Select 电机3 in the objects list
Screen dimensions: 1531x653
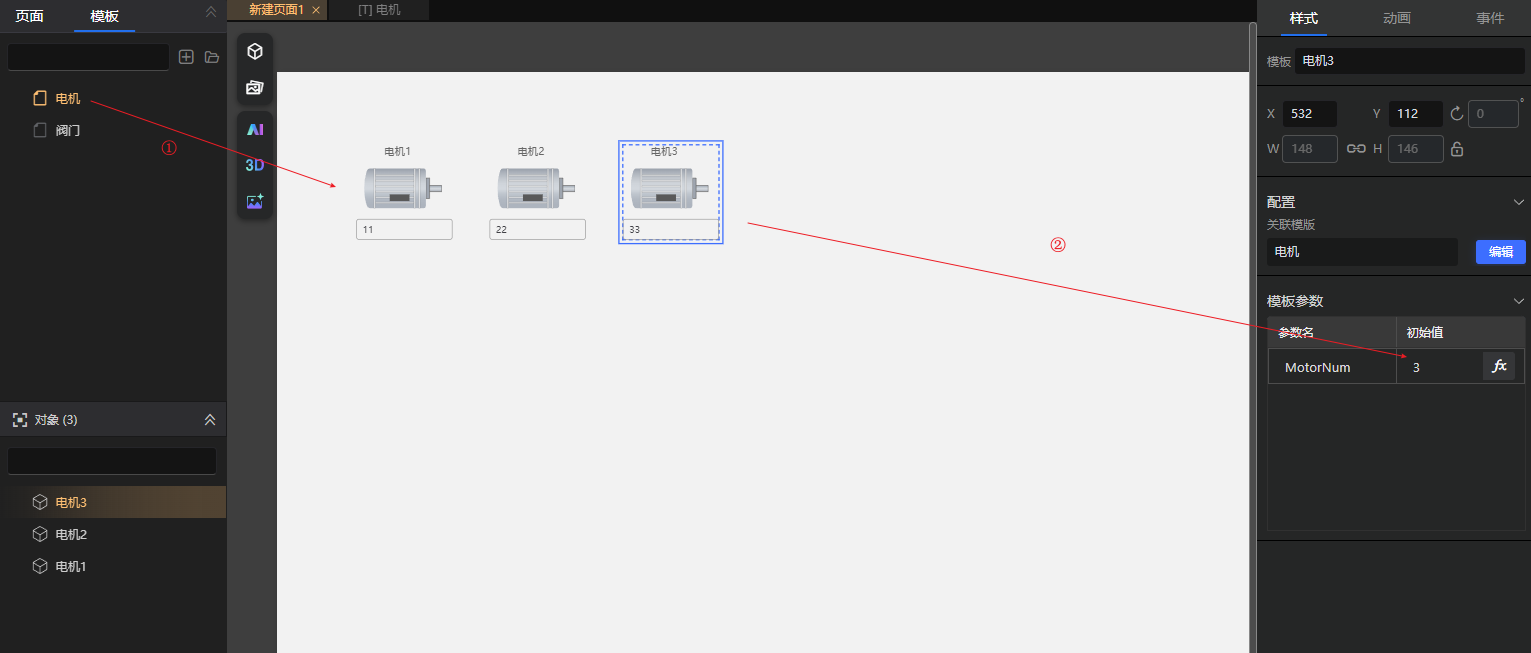pos(113,502)
